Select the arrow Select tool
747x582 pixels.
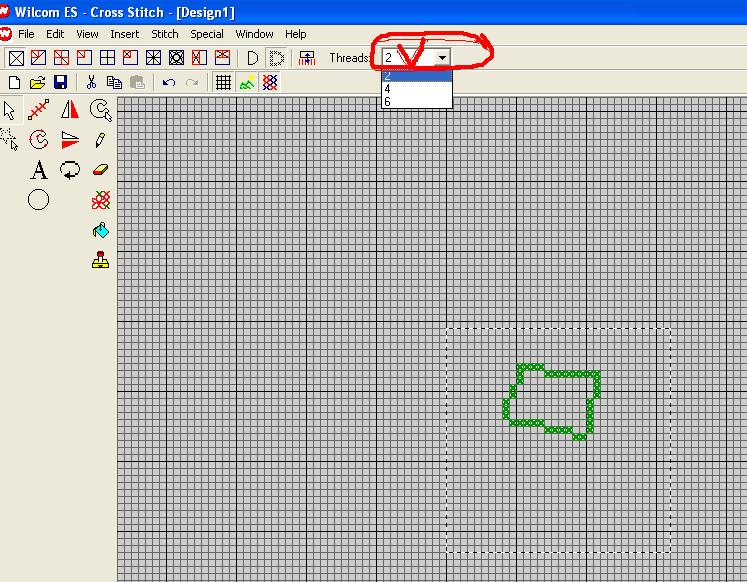[x=10, y=110]
